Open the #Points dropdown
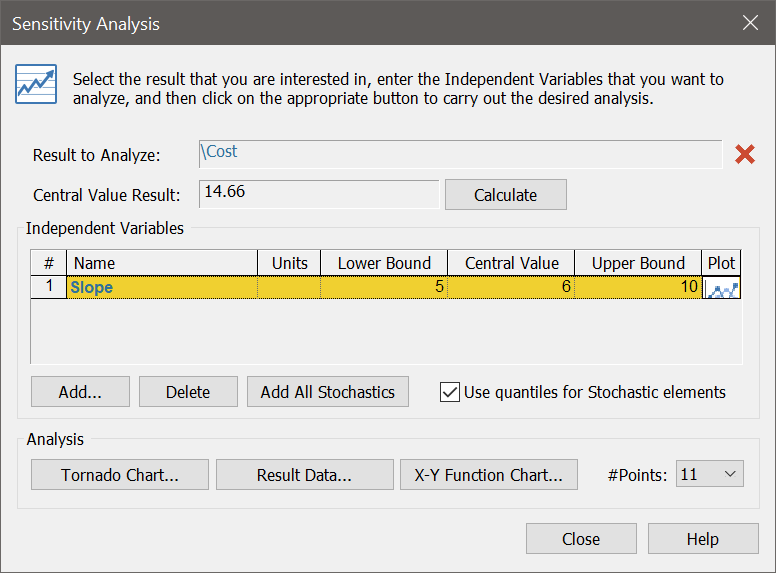 click(709, 474)
